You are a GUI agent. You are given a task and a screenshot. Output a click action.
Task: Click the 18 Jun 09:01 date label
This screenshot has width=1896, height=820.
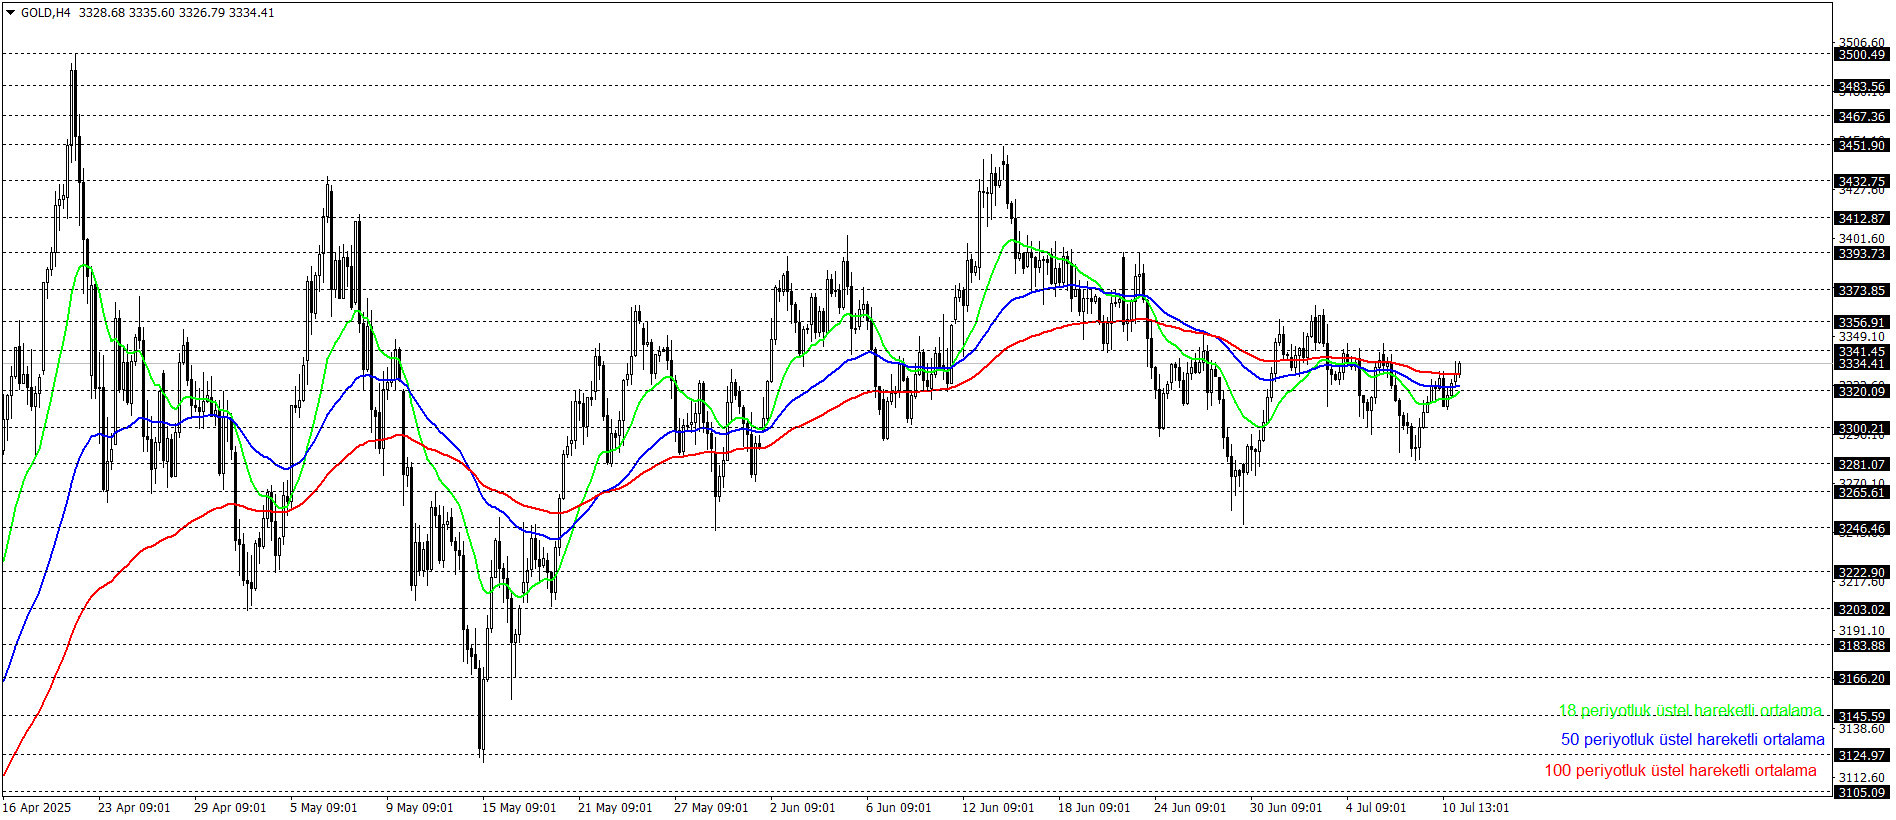point(1094,808)
